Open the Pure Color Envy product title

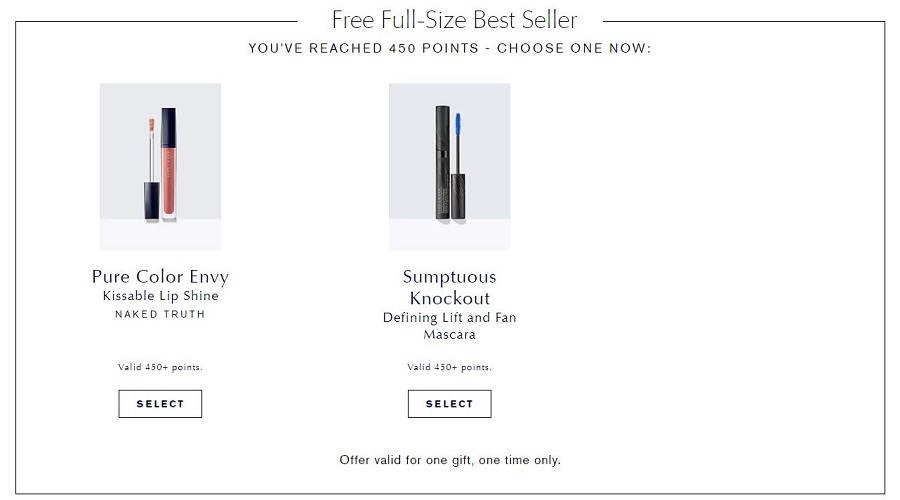click(160, 277)
